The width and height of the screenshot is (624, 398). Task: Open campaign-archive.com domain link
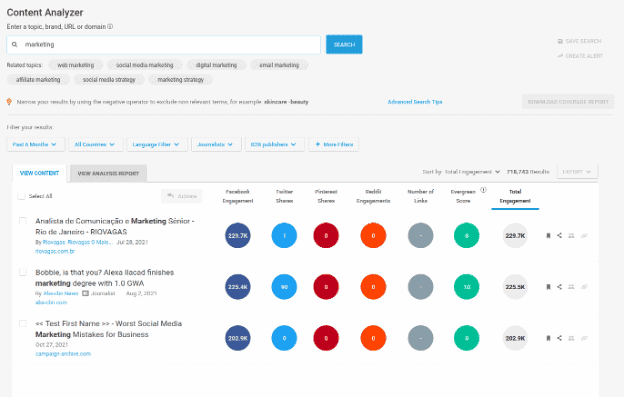pos(63,354)
